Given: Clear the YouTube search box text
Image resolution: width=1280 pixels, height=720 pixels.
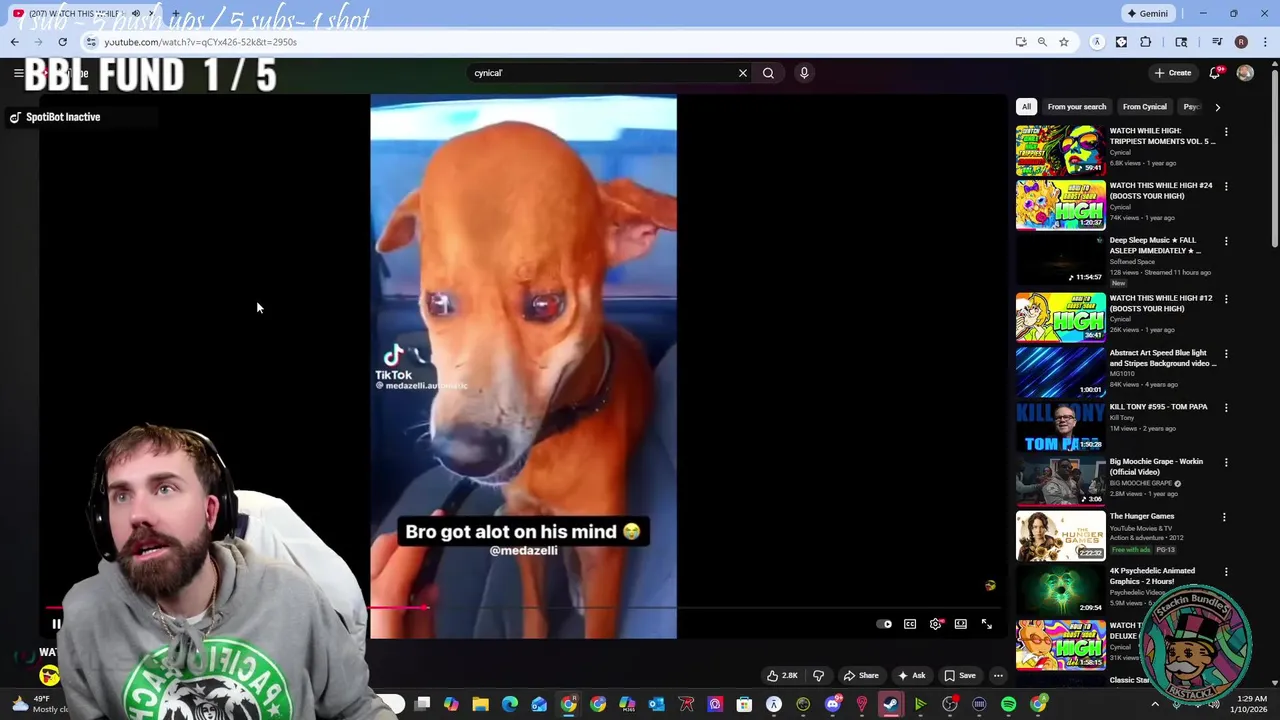Looking at the screenshot, I should [x=743, y=73].
